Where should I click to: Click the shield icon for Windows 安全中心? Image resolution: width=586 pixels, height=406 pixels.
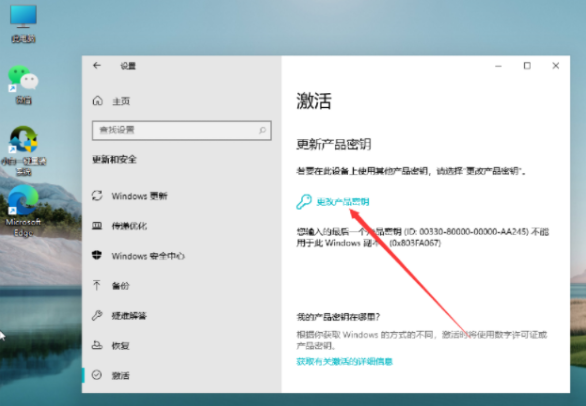point(97,255)
